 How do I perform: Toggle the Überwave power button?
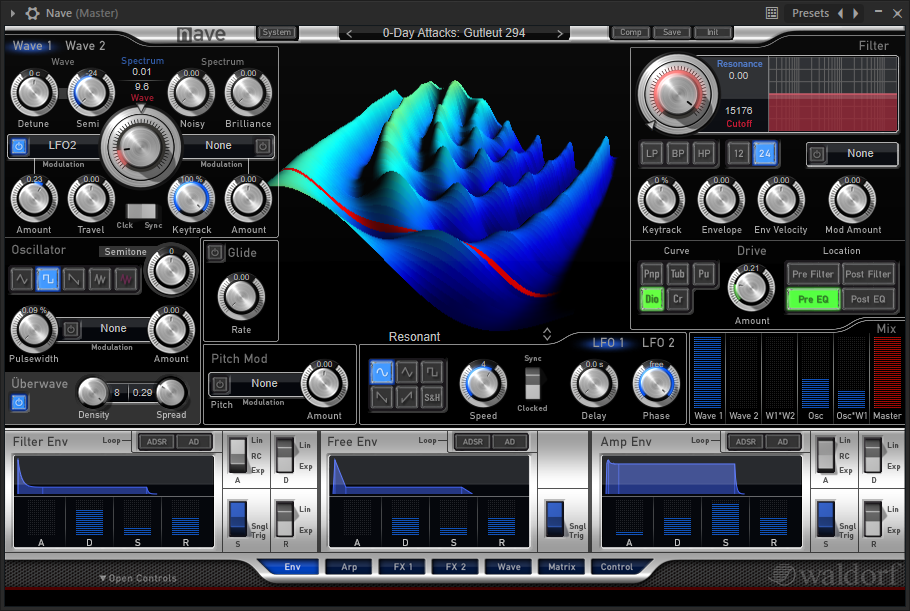pyautogui.click(x=20, y=403)
